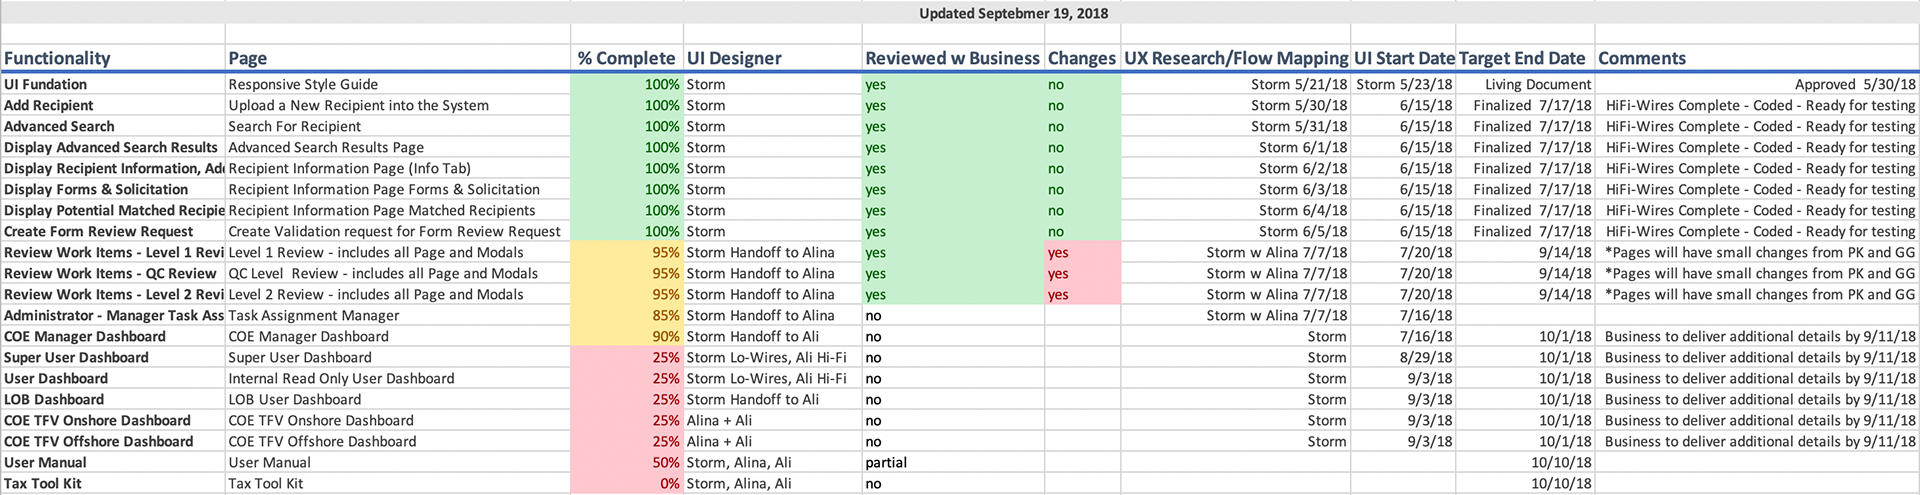Select the 'Living Document' target date cell
This screenshot has width=1920, height=495.
(x=1525, y=84)
